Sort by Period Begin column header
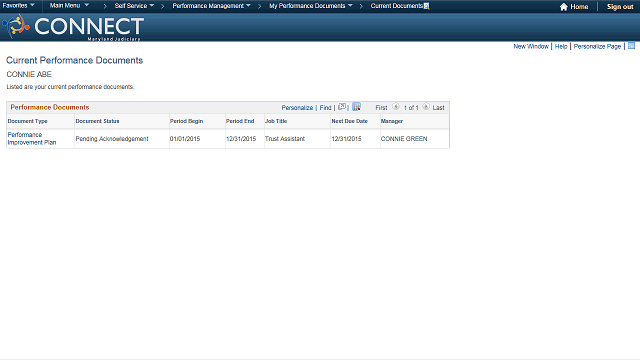 click(186, 121)
